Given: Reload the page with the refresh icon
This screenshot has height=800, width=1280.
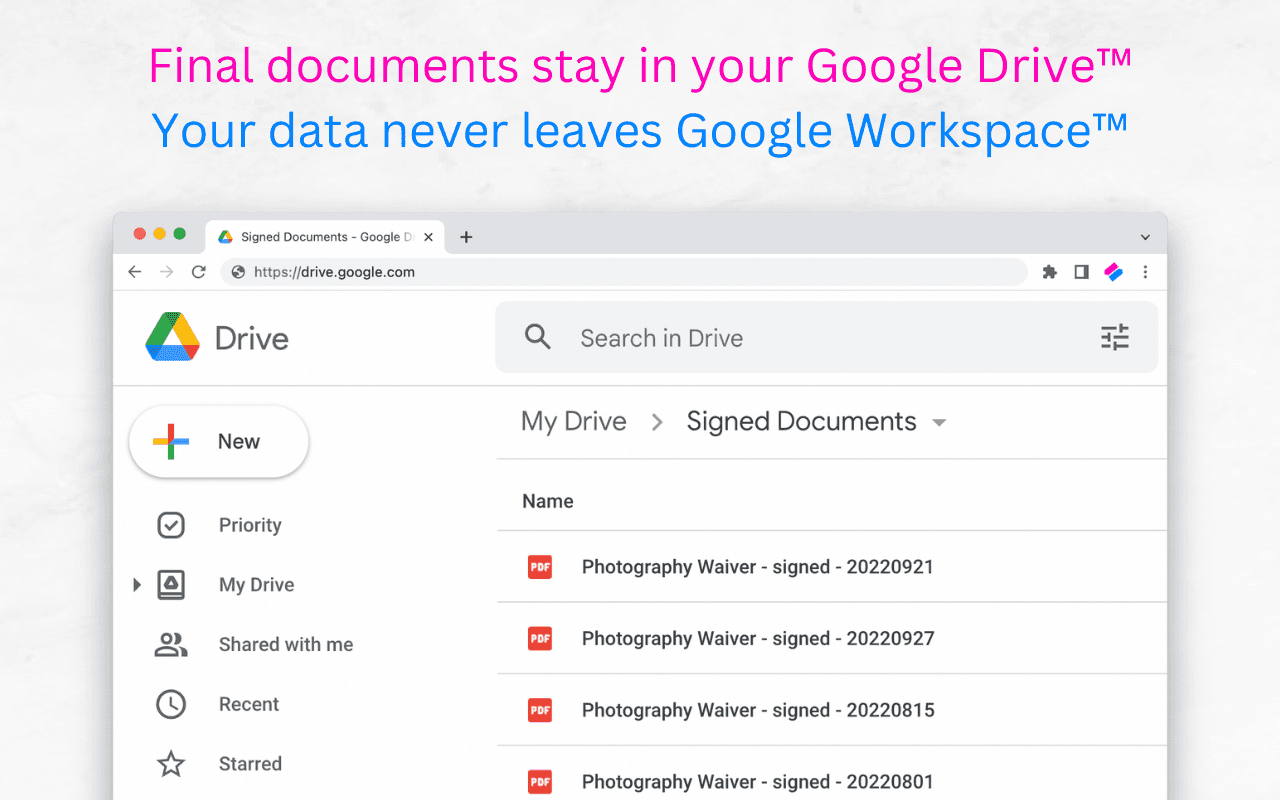Looking at the screenshot, I should click(199, 272).
